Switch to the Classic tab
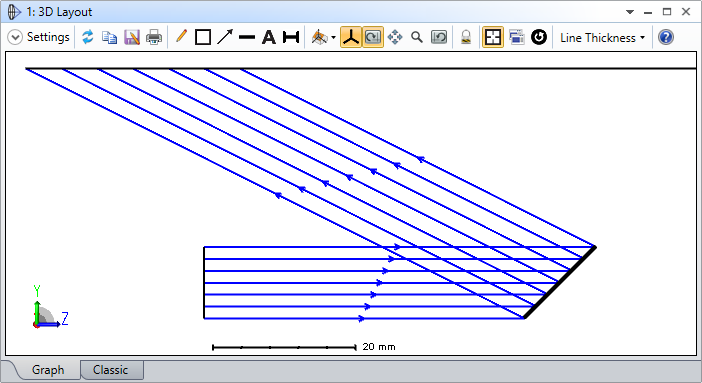 pos(111,370)
